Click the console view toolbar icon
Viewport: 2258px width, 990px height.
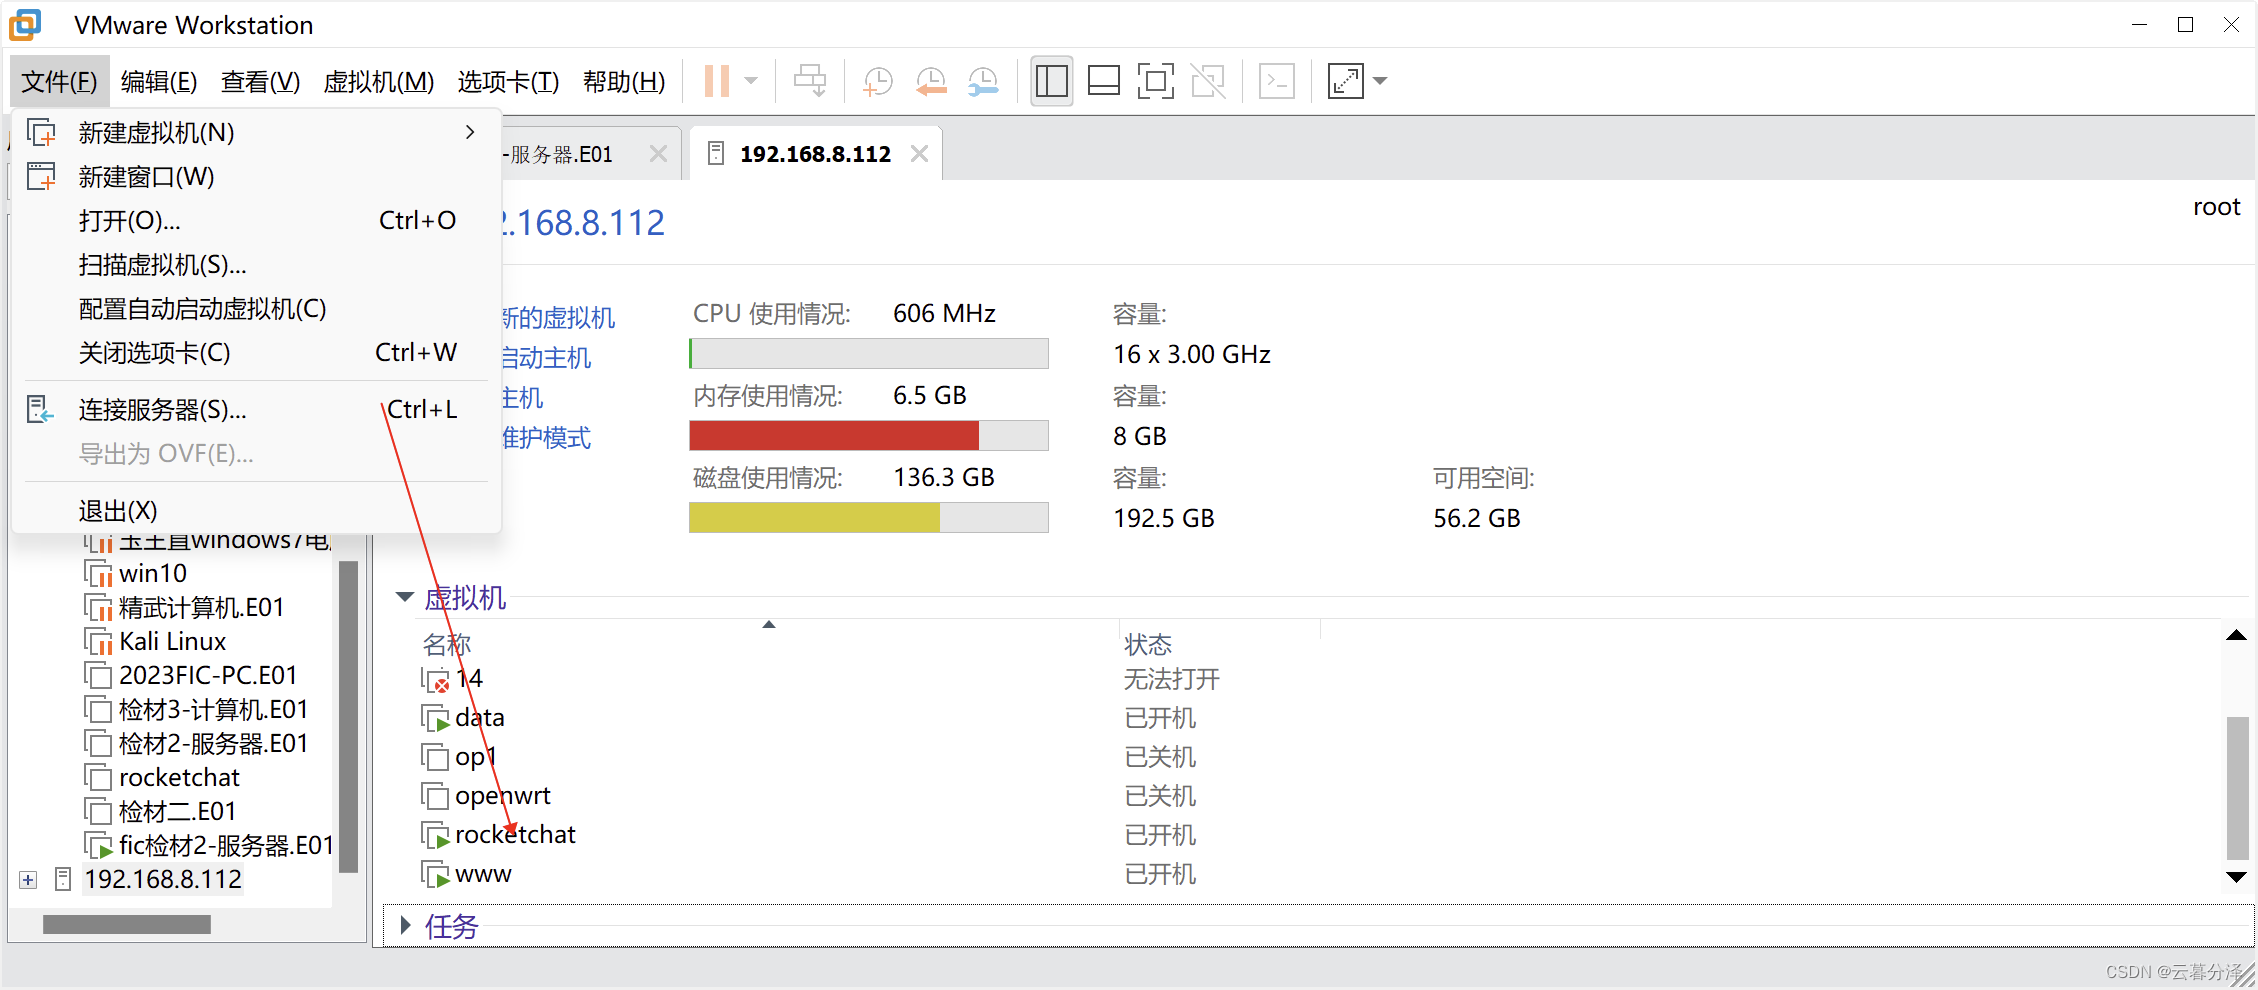tap(1277, 81)
